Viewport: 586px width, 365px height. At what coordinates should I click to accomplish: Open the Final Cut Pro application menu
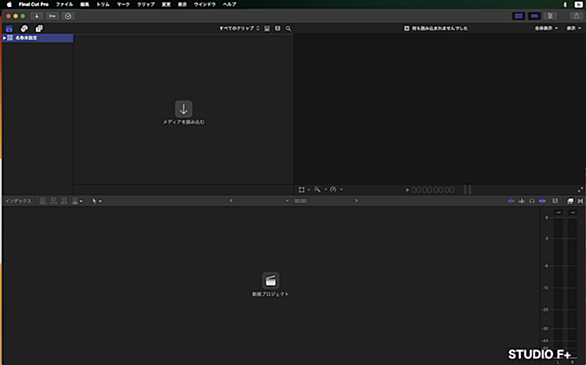(34, 4)
